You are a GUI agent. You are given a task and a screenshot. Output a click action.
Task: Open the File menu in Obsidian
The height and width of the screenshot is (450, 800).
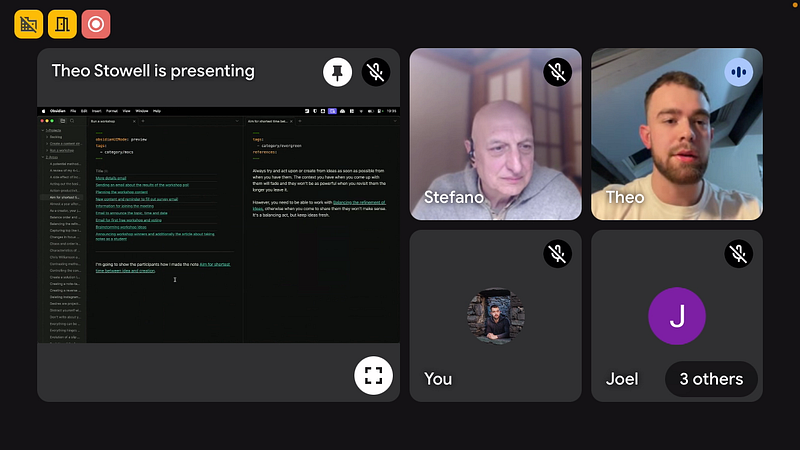tap(73, 111)
